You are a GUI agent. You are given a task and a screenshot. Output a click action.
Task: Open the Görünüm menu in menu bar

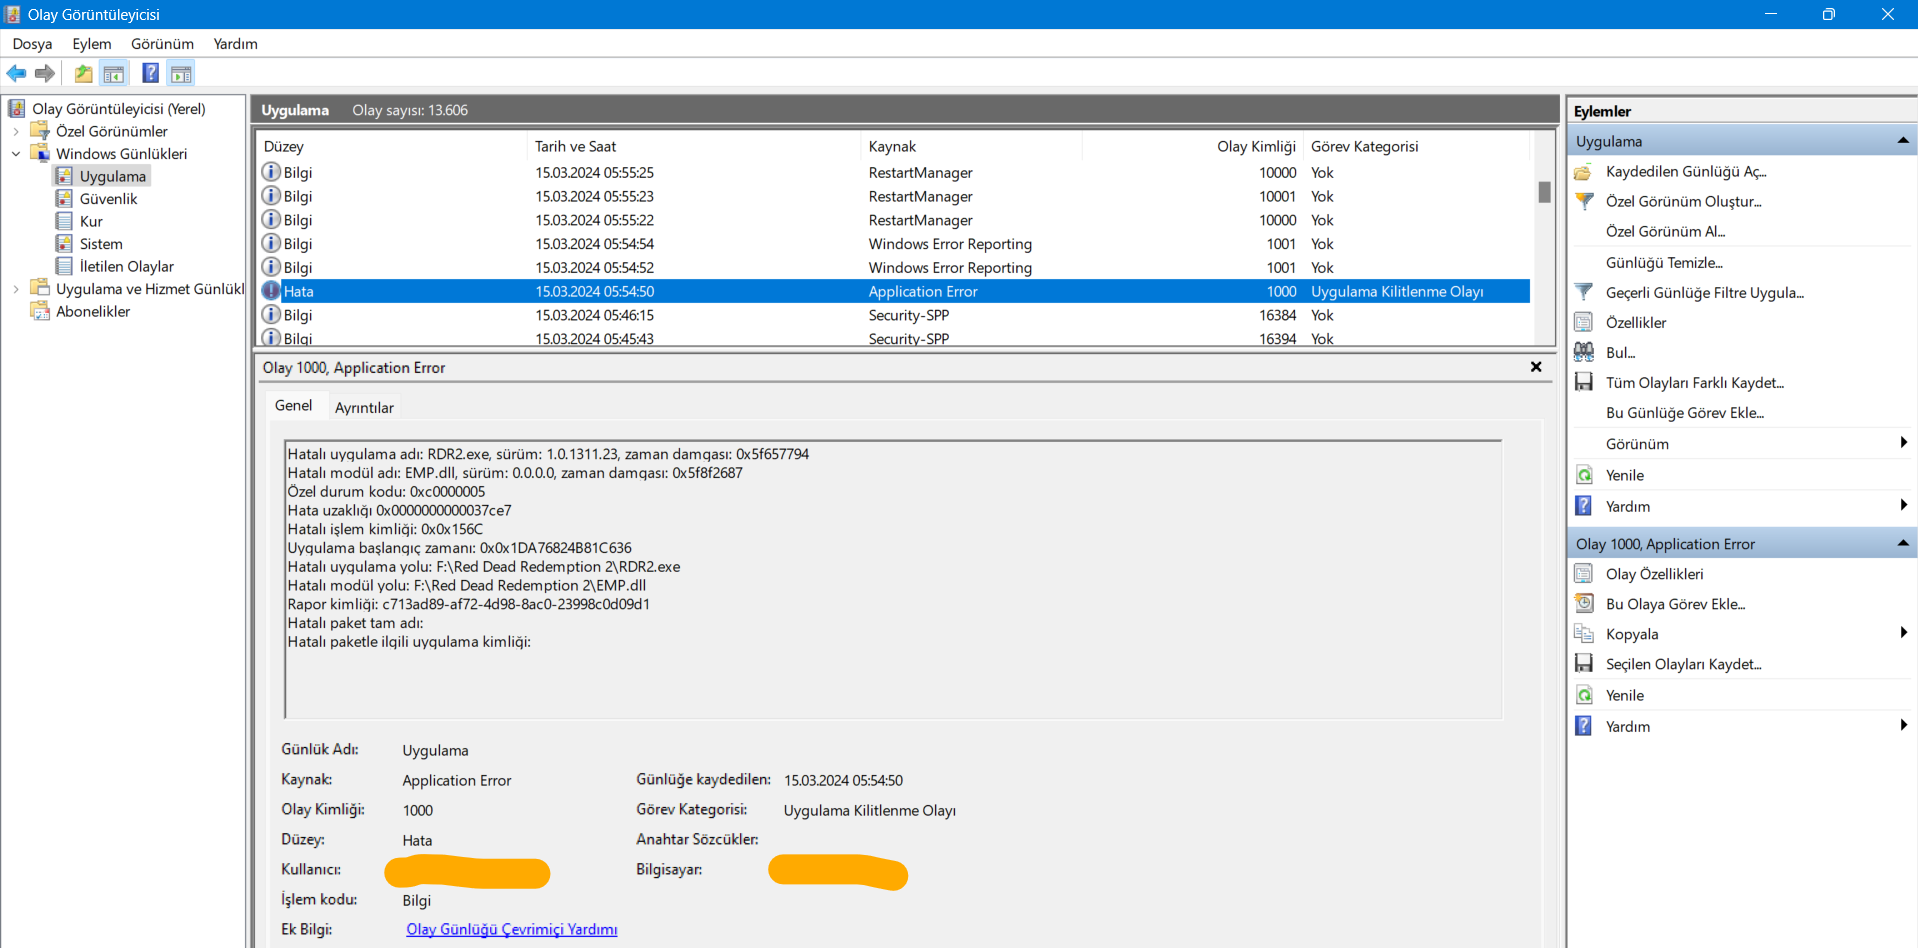click(162, 44)
